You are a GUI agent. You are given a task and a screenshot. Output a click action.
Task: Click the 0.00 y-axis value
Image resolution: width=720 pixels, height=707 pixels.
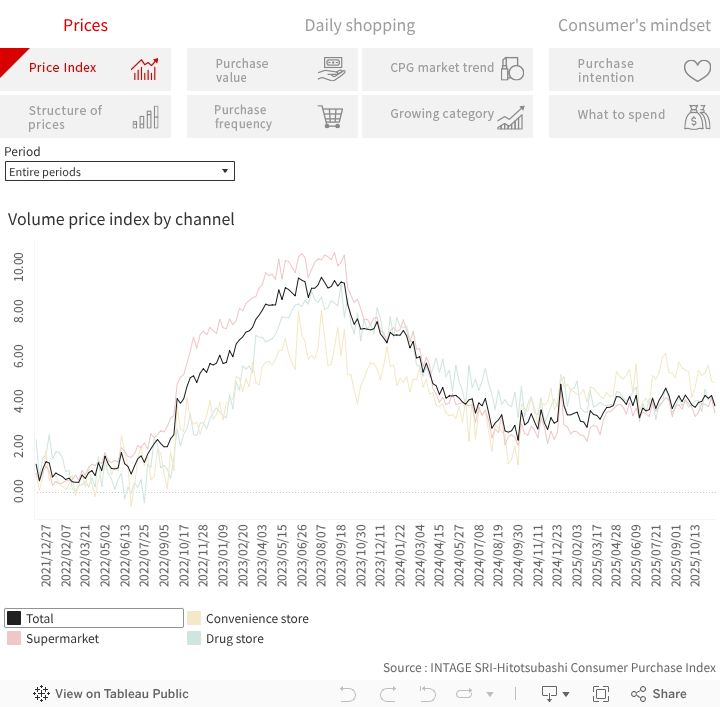pyautogui.click(x=18, y=491)
